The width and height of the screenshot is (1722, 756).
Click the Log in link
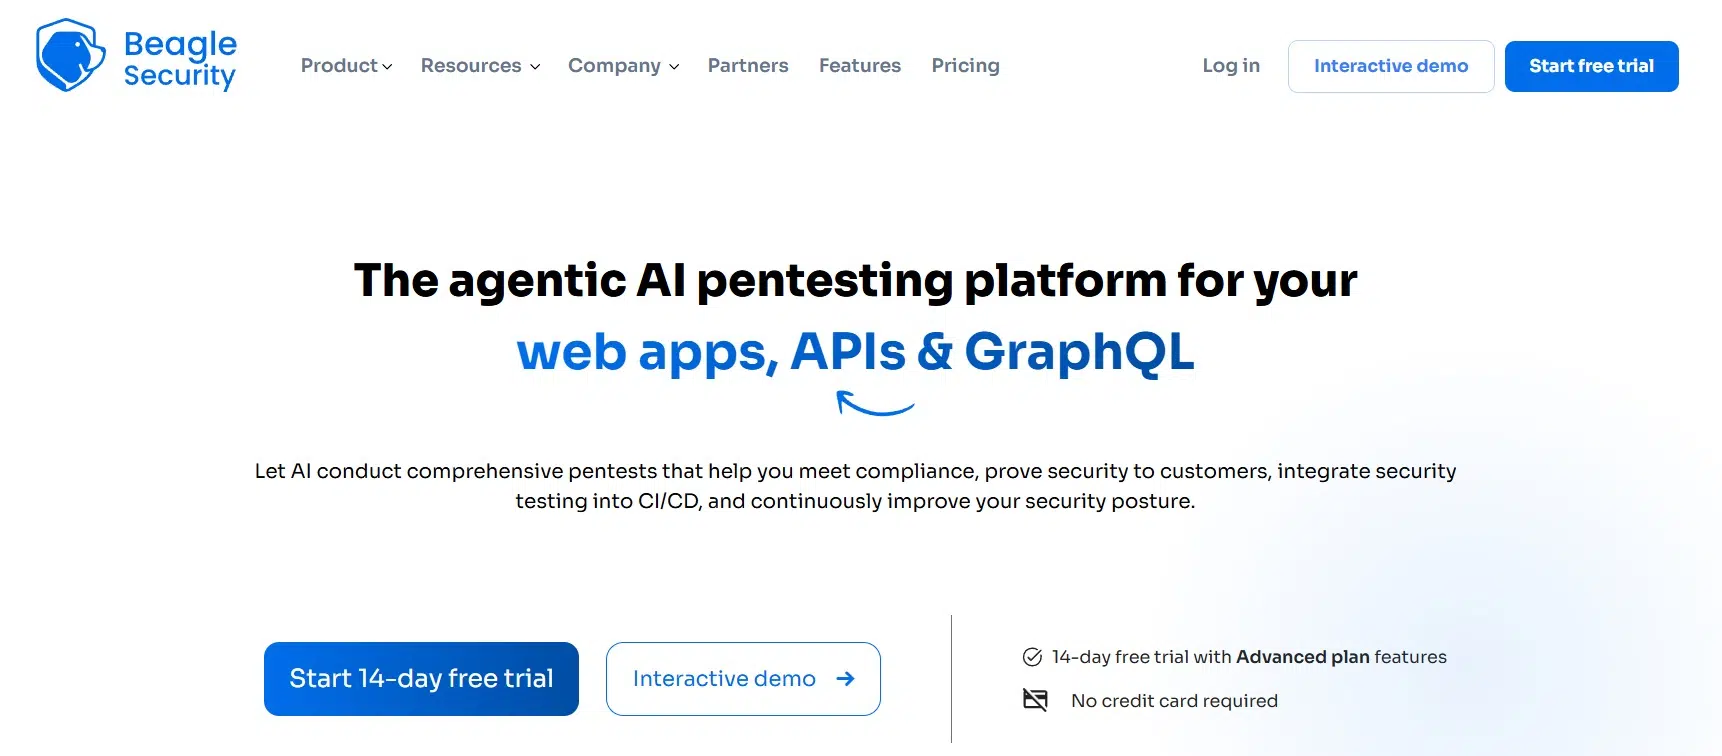(1231, 65)
